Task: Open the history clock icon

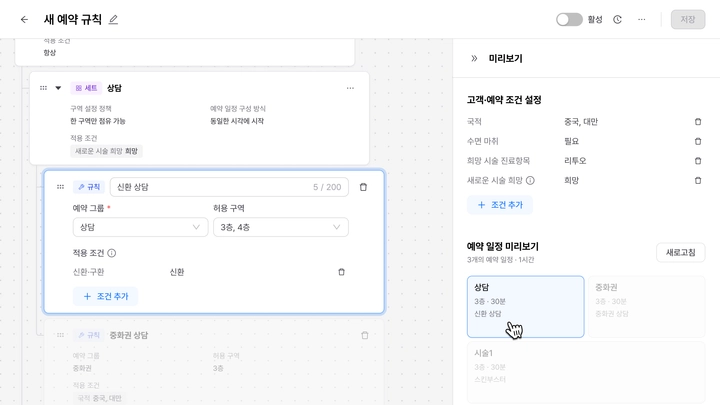Action: (x=617, y=19)
